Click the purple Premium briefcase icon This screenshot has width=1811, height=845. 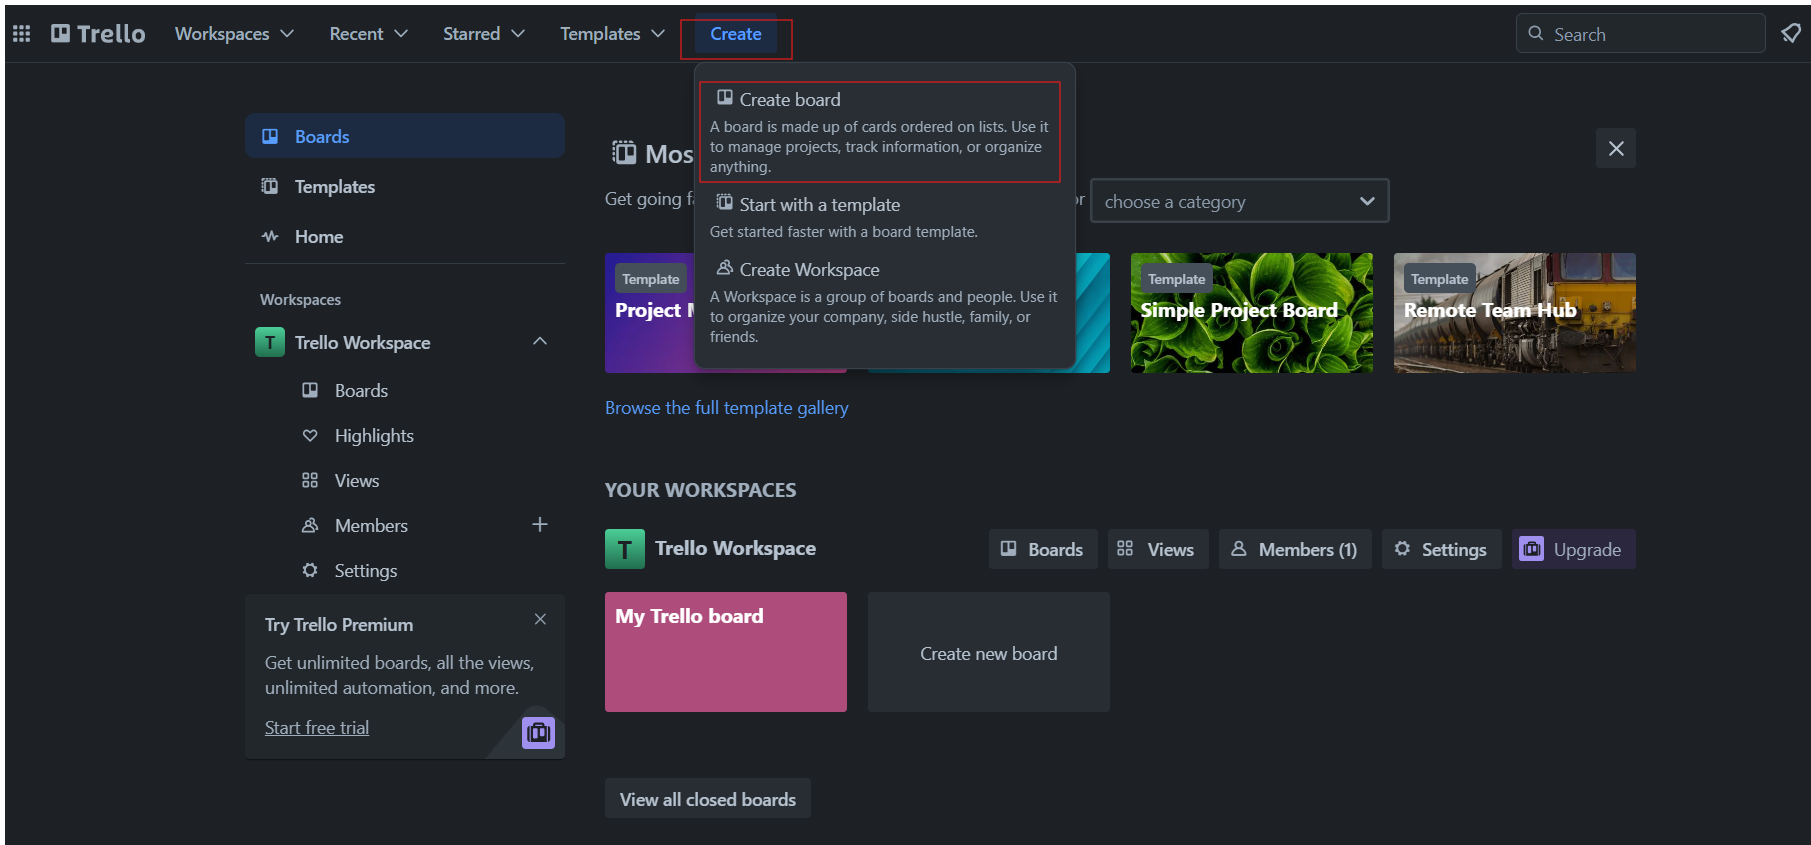538,733
